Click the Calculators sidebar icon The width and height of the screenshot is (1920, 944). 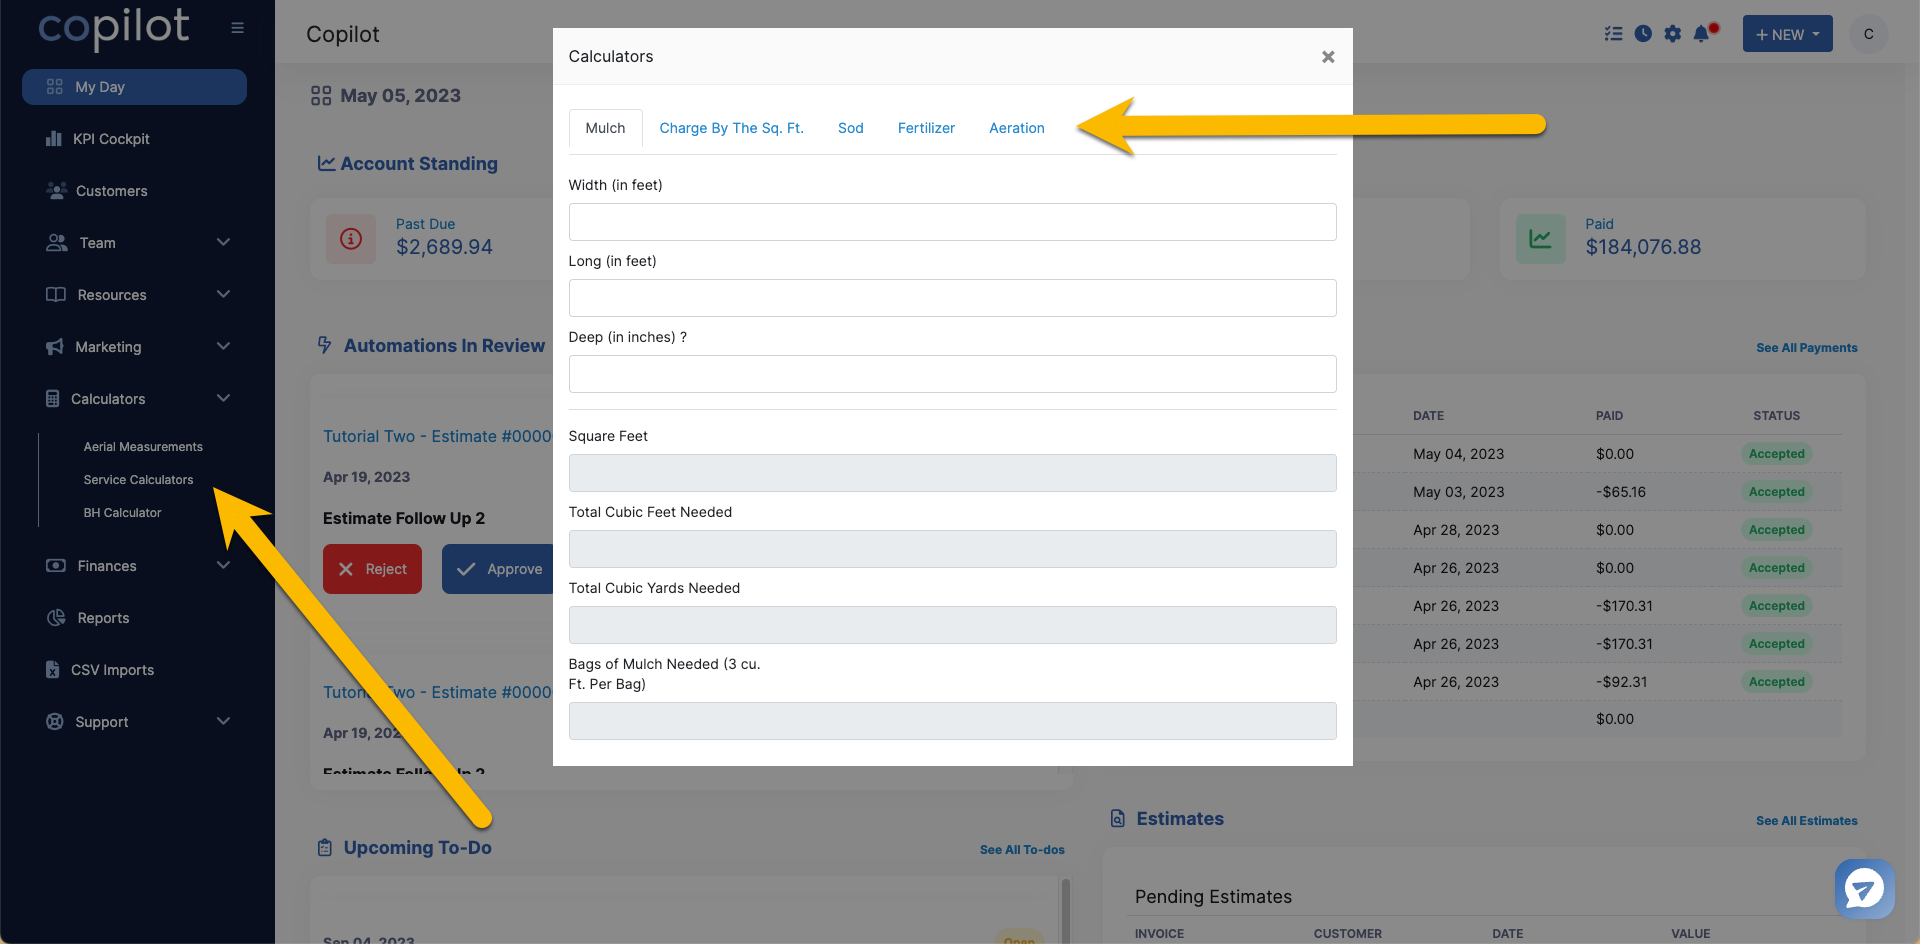click(x=52, y=398)
